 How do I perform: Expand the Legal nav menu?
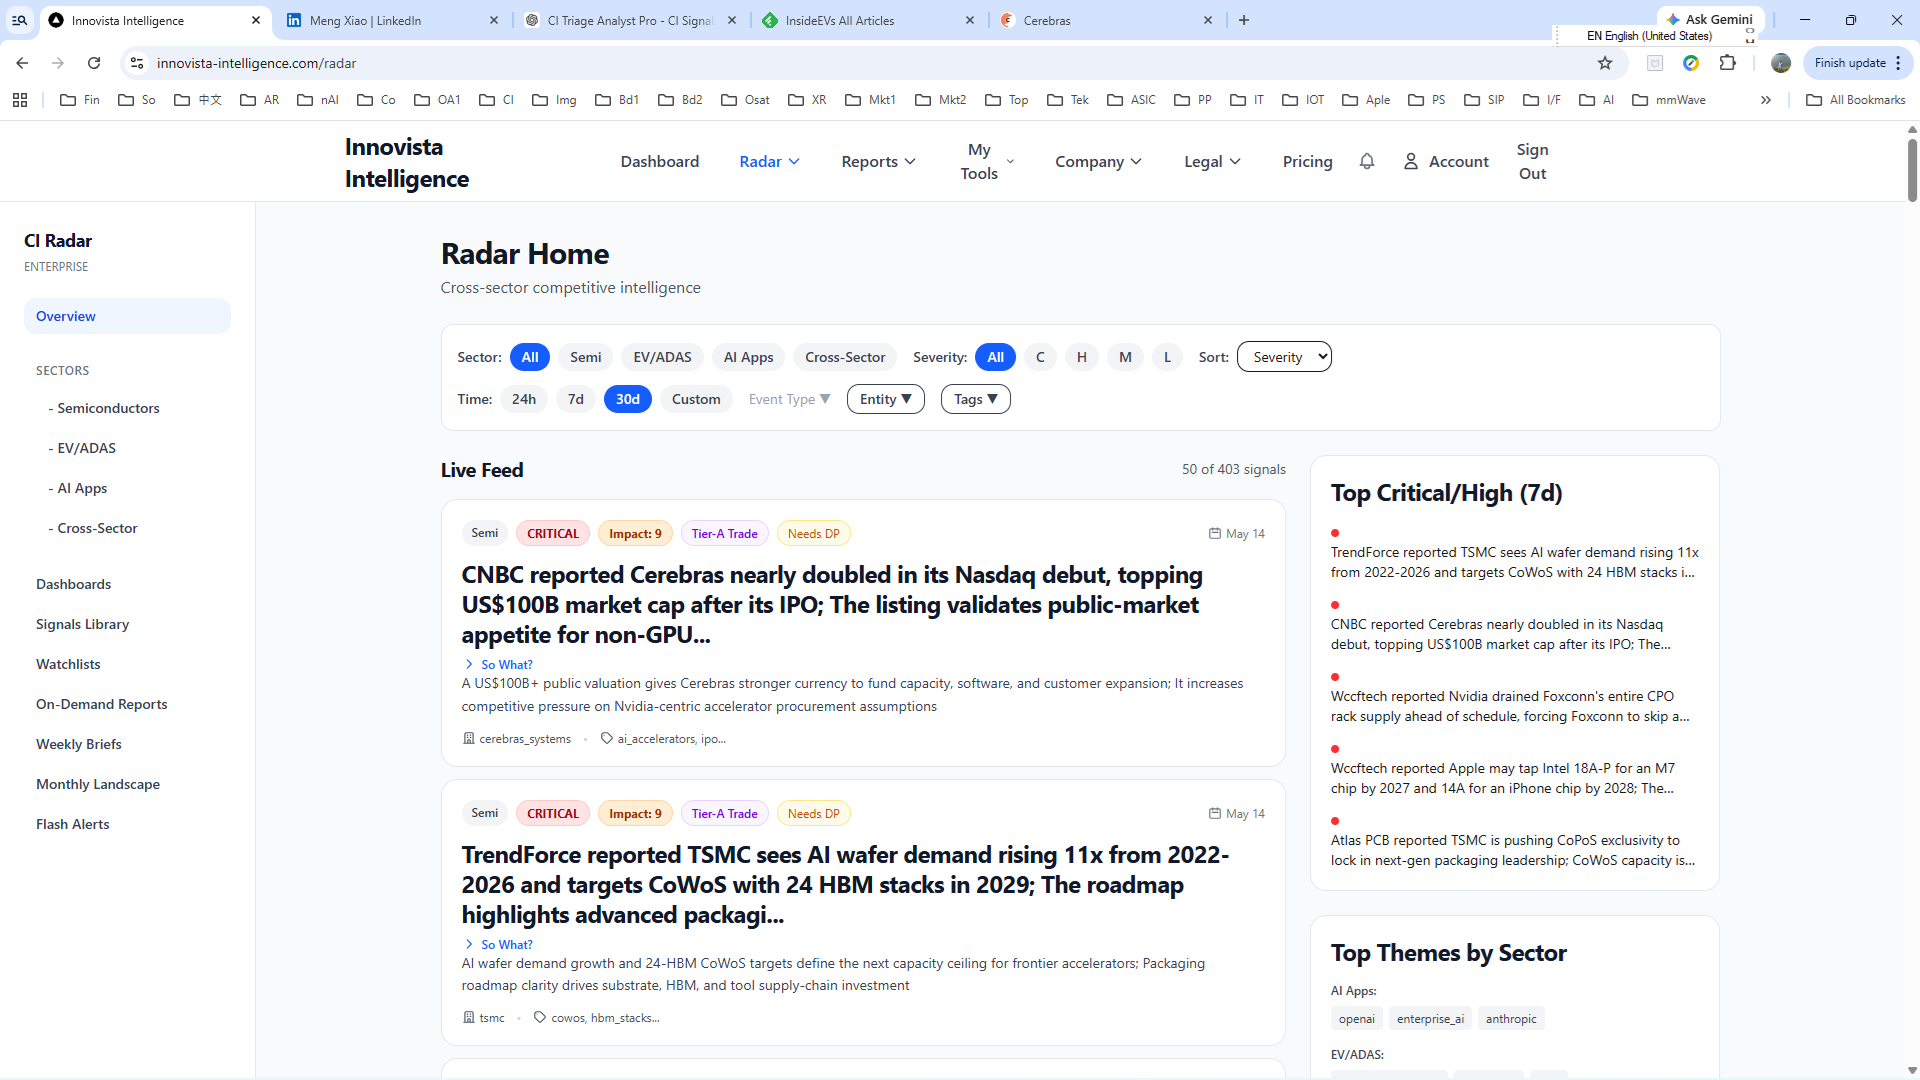point(1212,161)
